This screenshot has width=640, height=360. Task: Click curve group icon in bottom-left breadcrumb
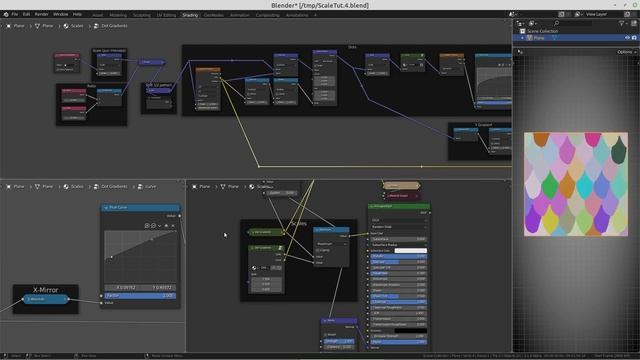140,187
